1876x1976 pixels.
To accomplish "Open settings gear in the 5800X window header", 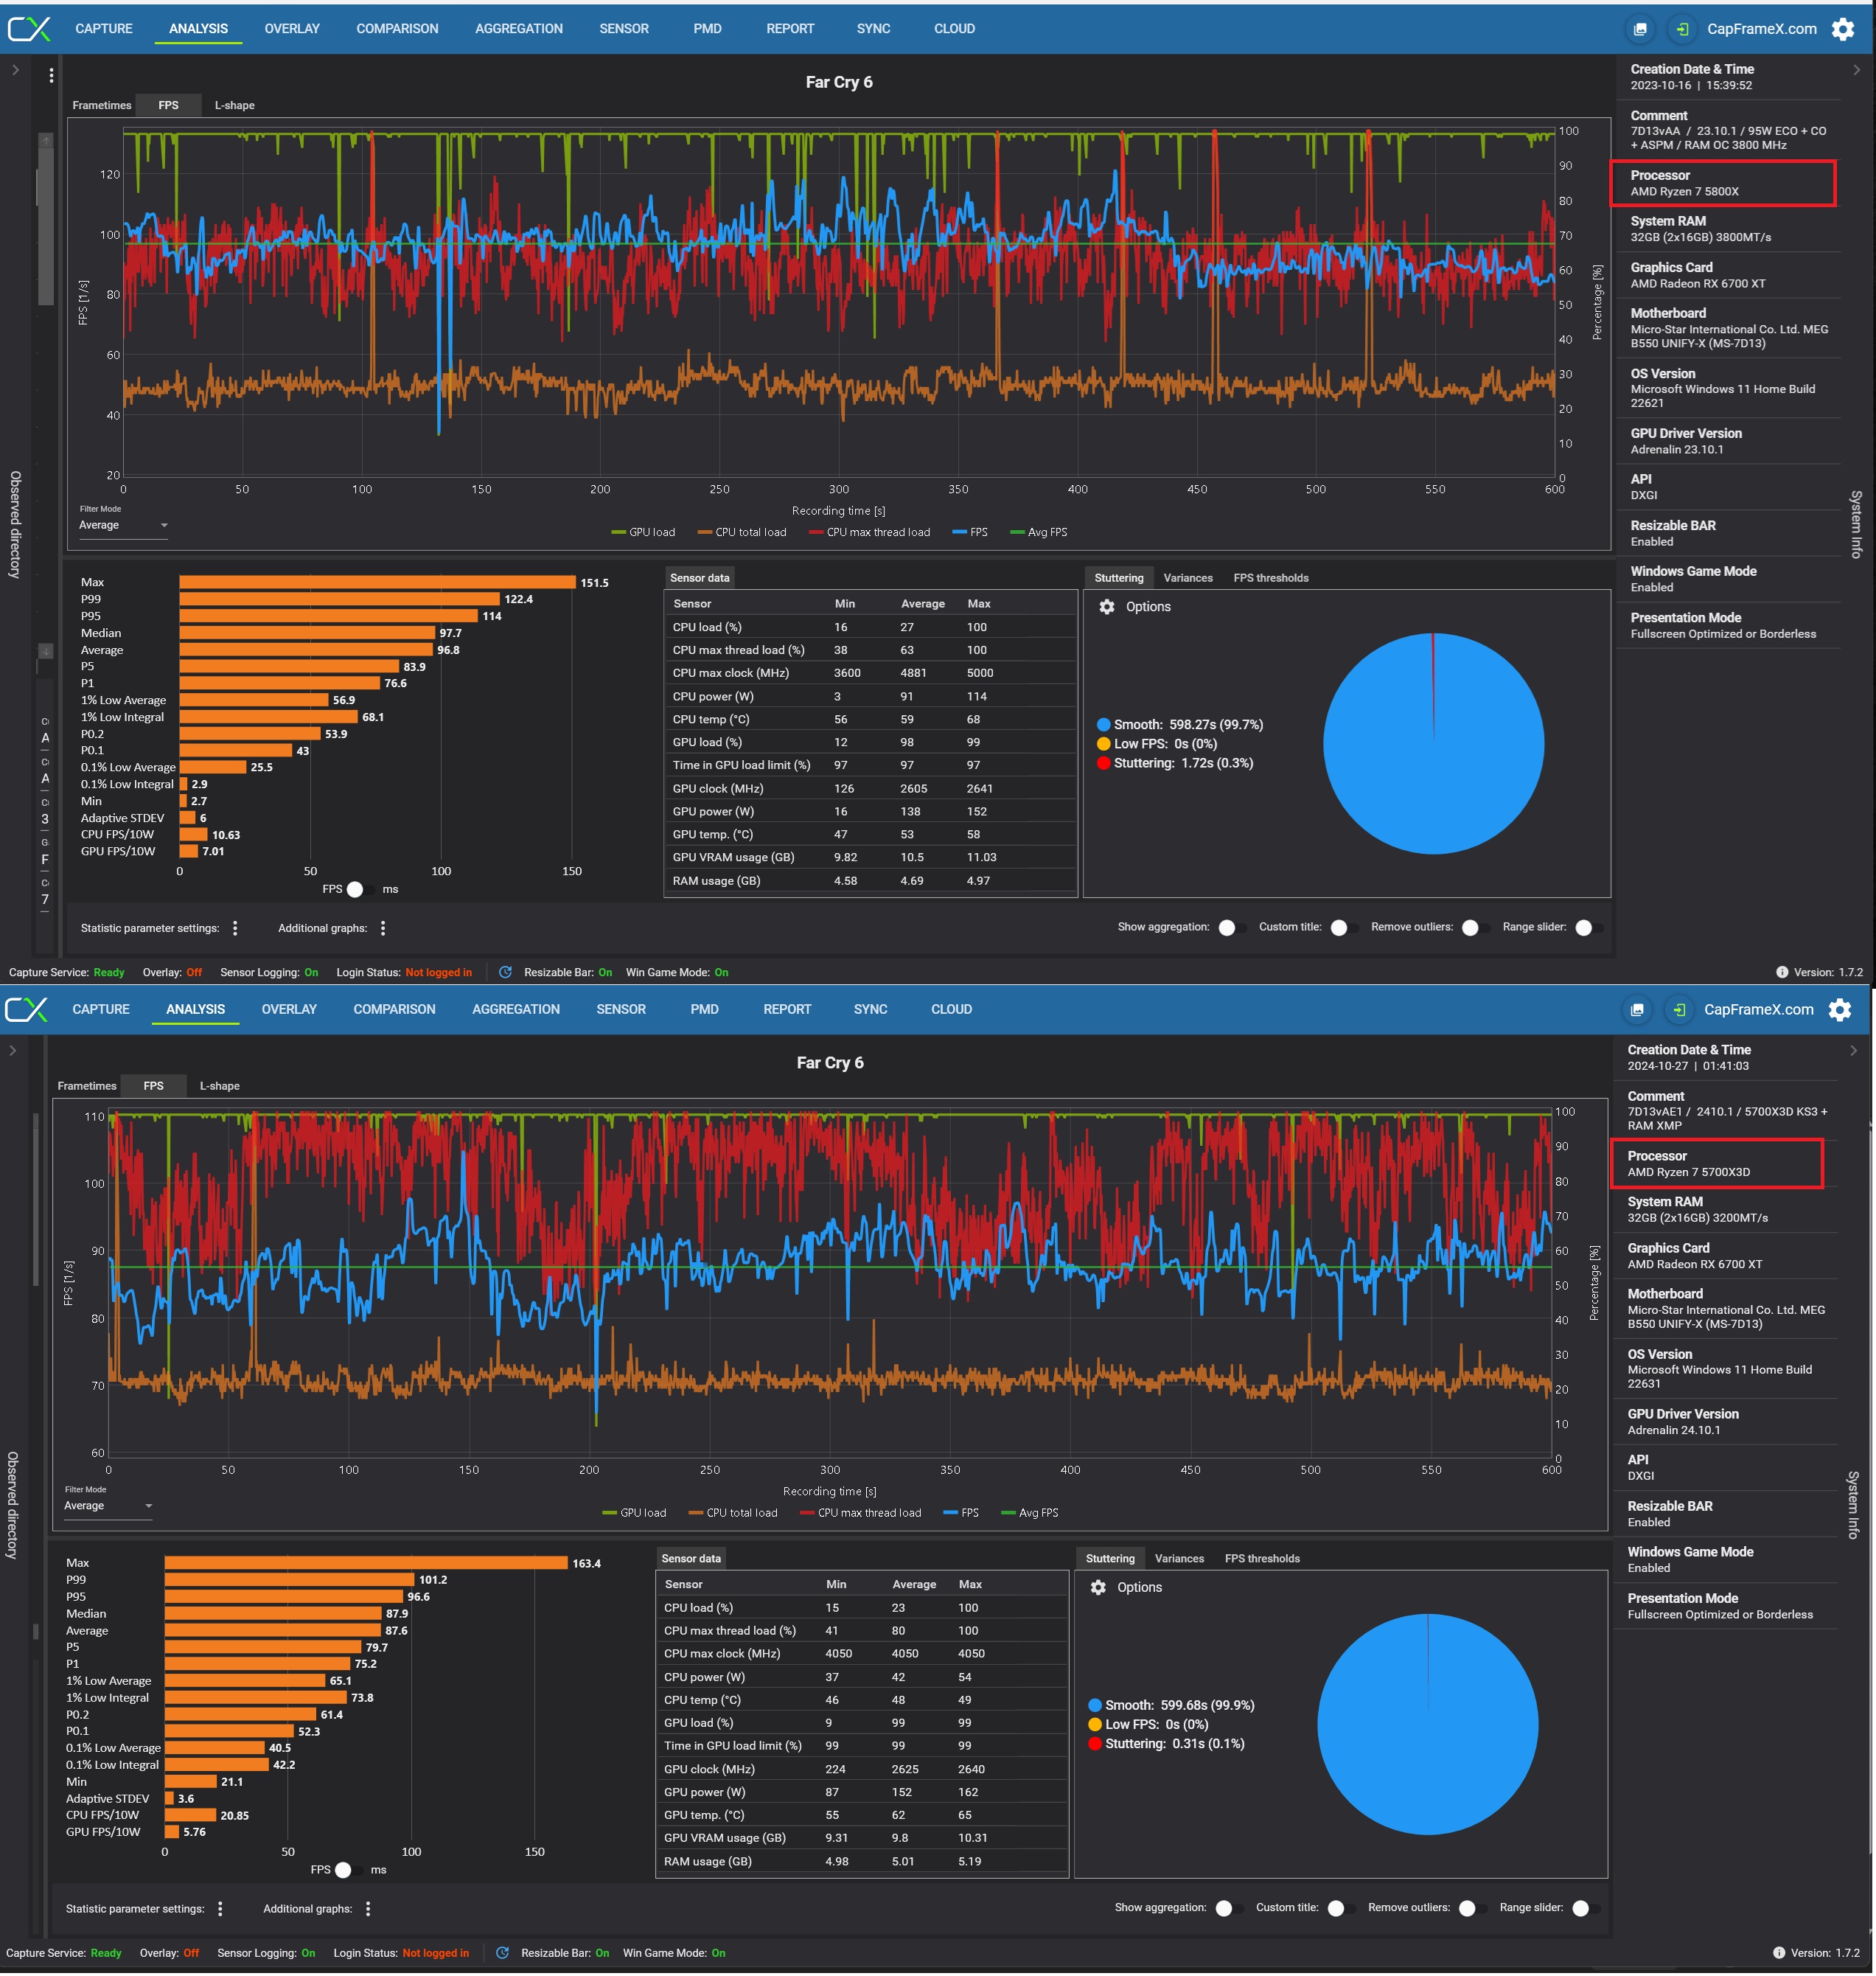I will [1842, 29].
